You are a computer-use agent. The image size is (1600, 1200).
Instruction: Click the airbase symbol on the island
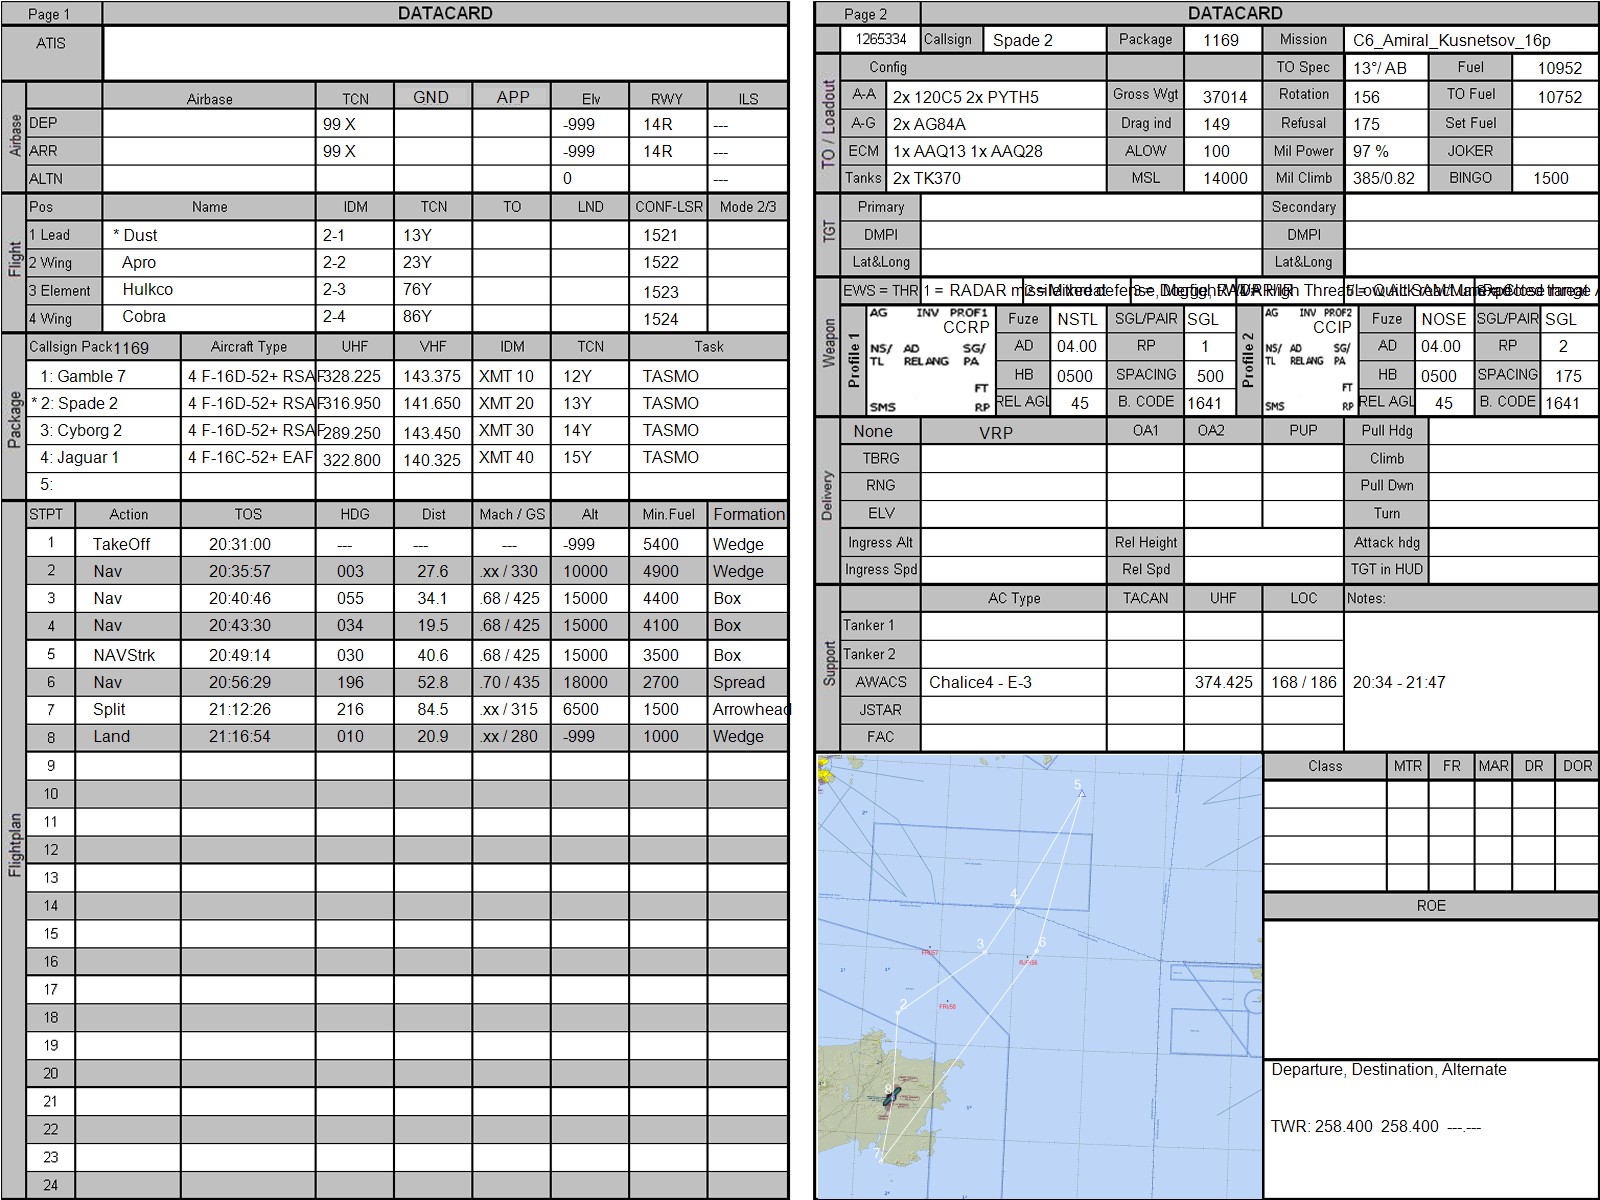890,1096
